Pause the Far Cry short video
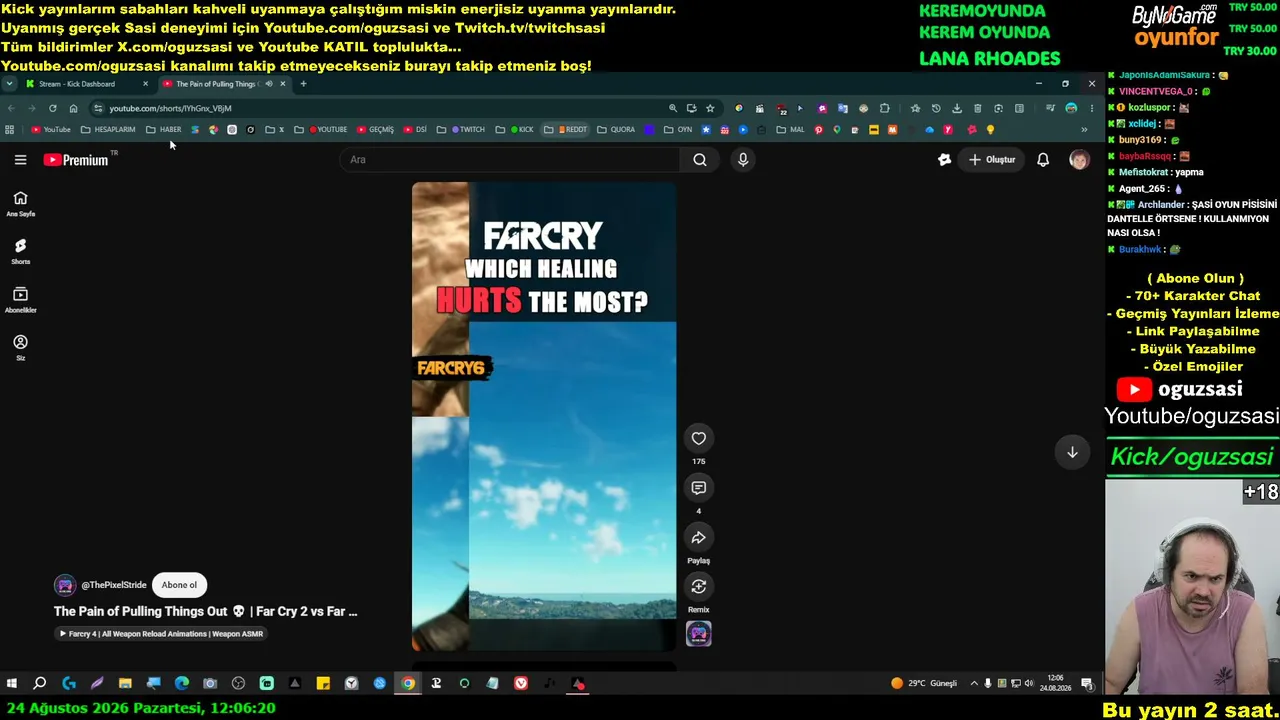 (544, 417)
